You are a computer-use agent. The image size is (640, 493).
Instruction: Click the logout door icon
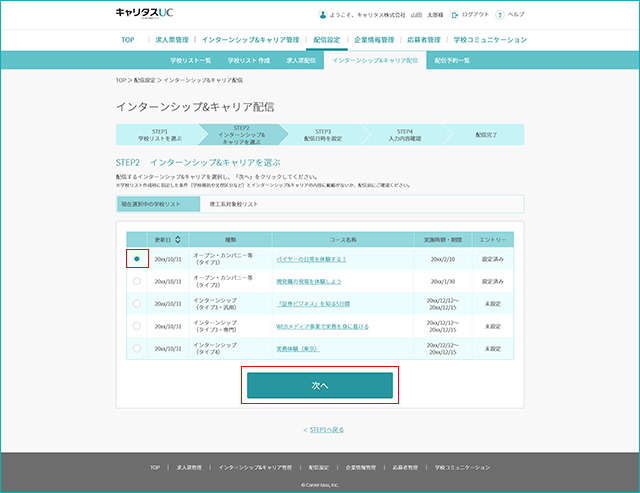(x=454, y=15)
